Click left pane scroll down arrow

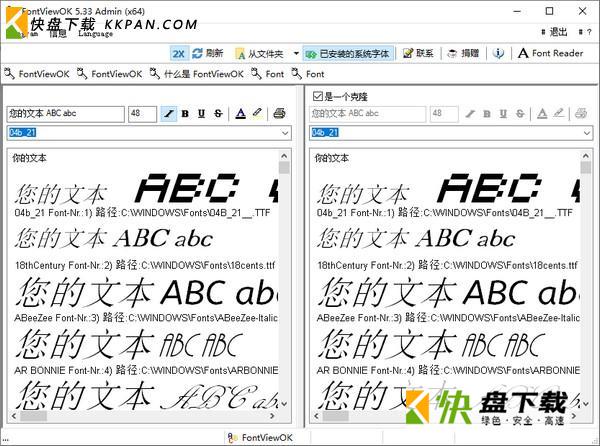click(x=284, y=404)
